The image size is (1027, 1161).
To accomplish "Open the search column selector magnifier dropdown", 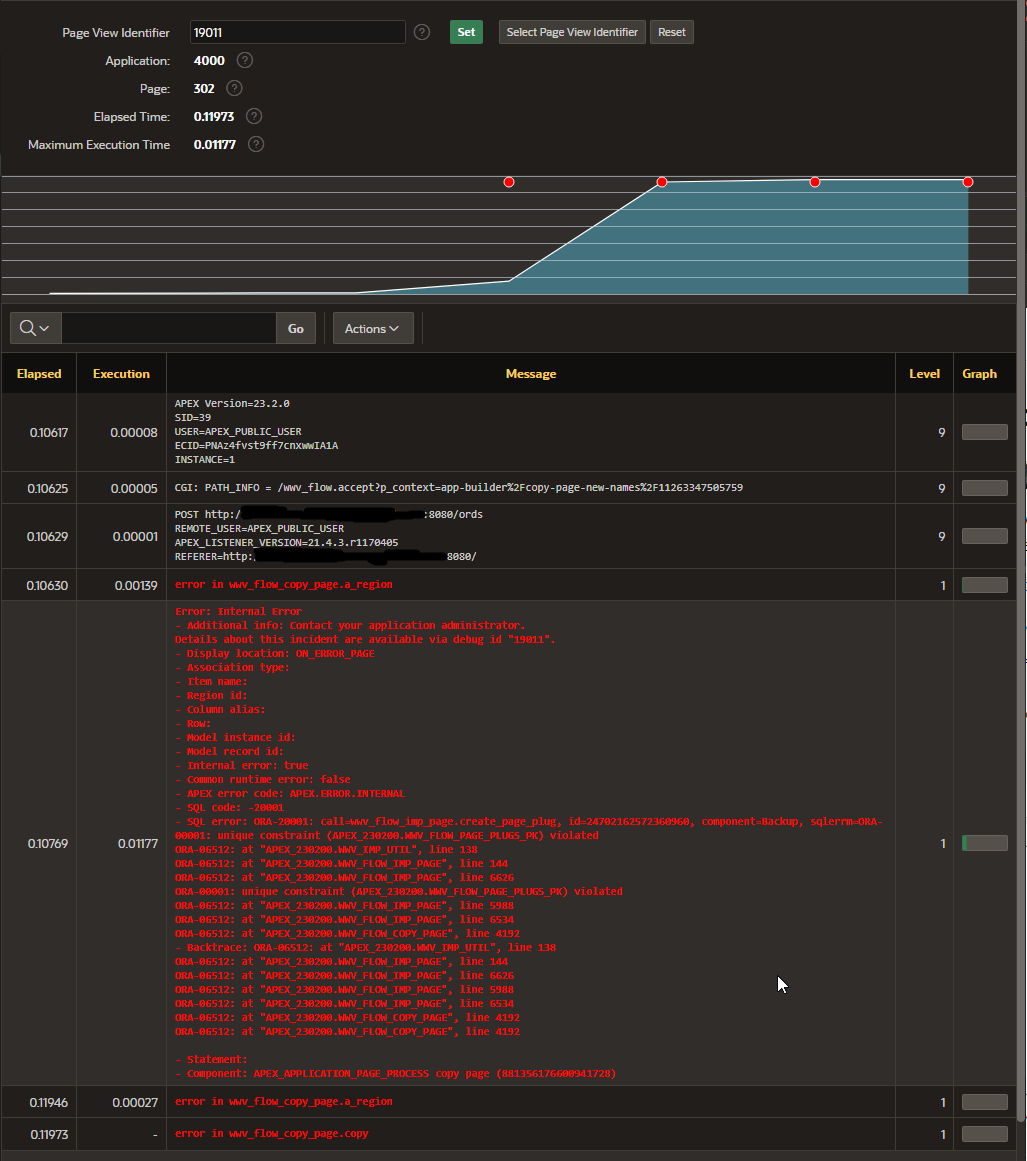I will [36, 328].
